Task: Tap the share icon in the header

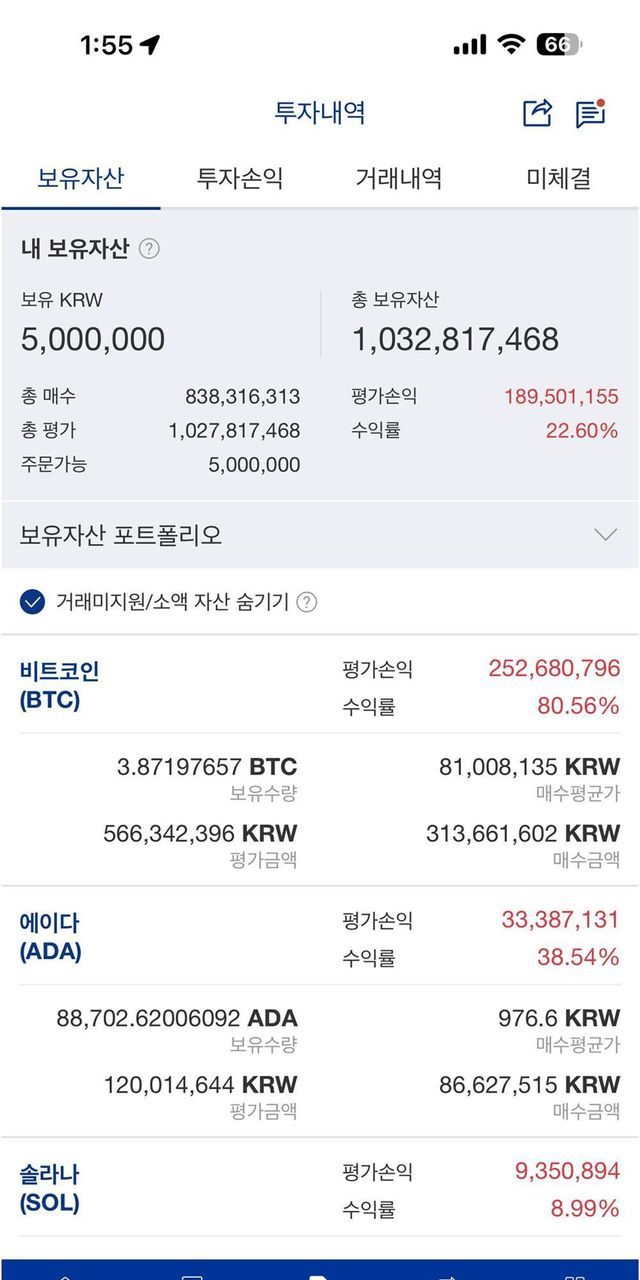Action: coord(537,113)
